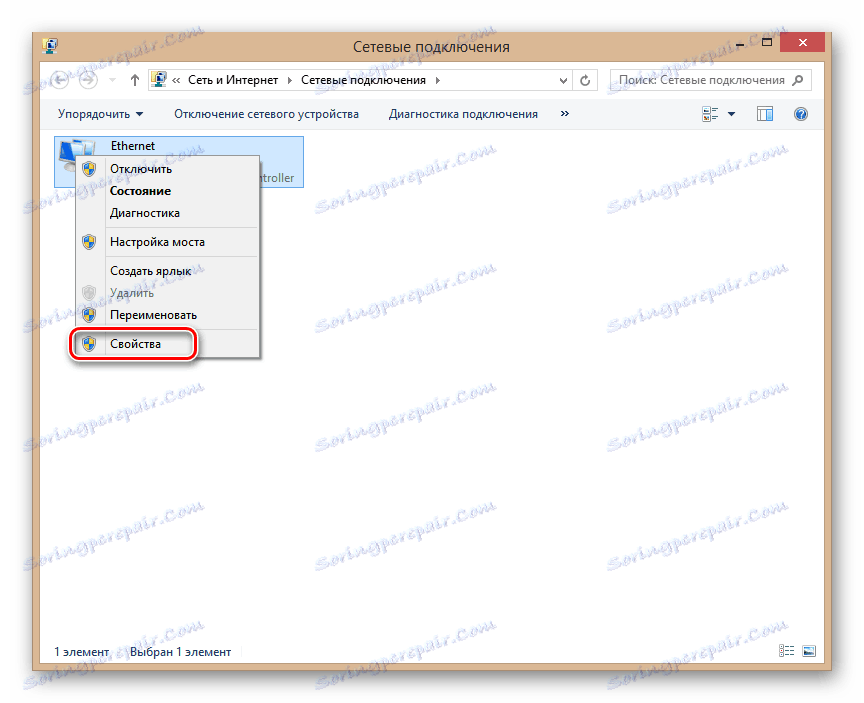Click the preview pane toggle icon
864x703 pixels.
[764, 113]
